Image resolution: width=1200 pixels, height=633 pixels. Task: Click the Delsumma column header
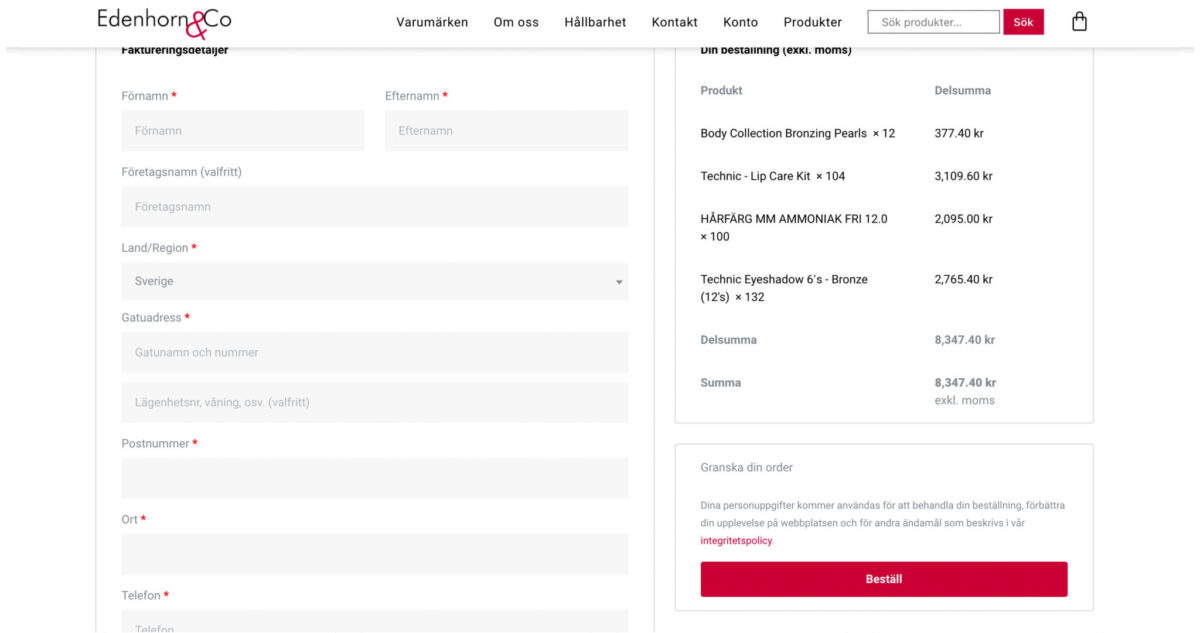pyautogui.click(x=963, y=91)
